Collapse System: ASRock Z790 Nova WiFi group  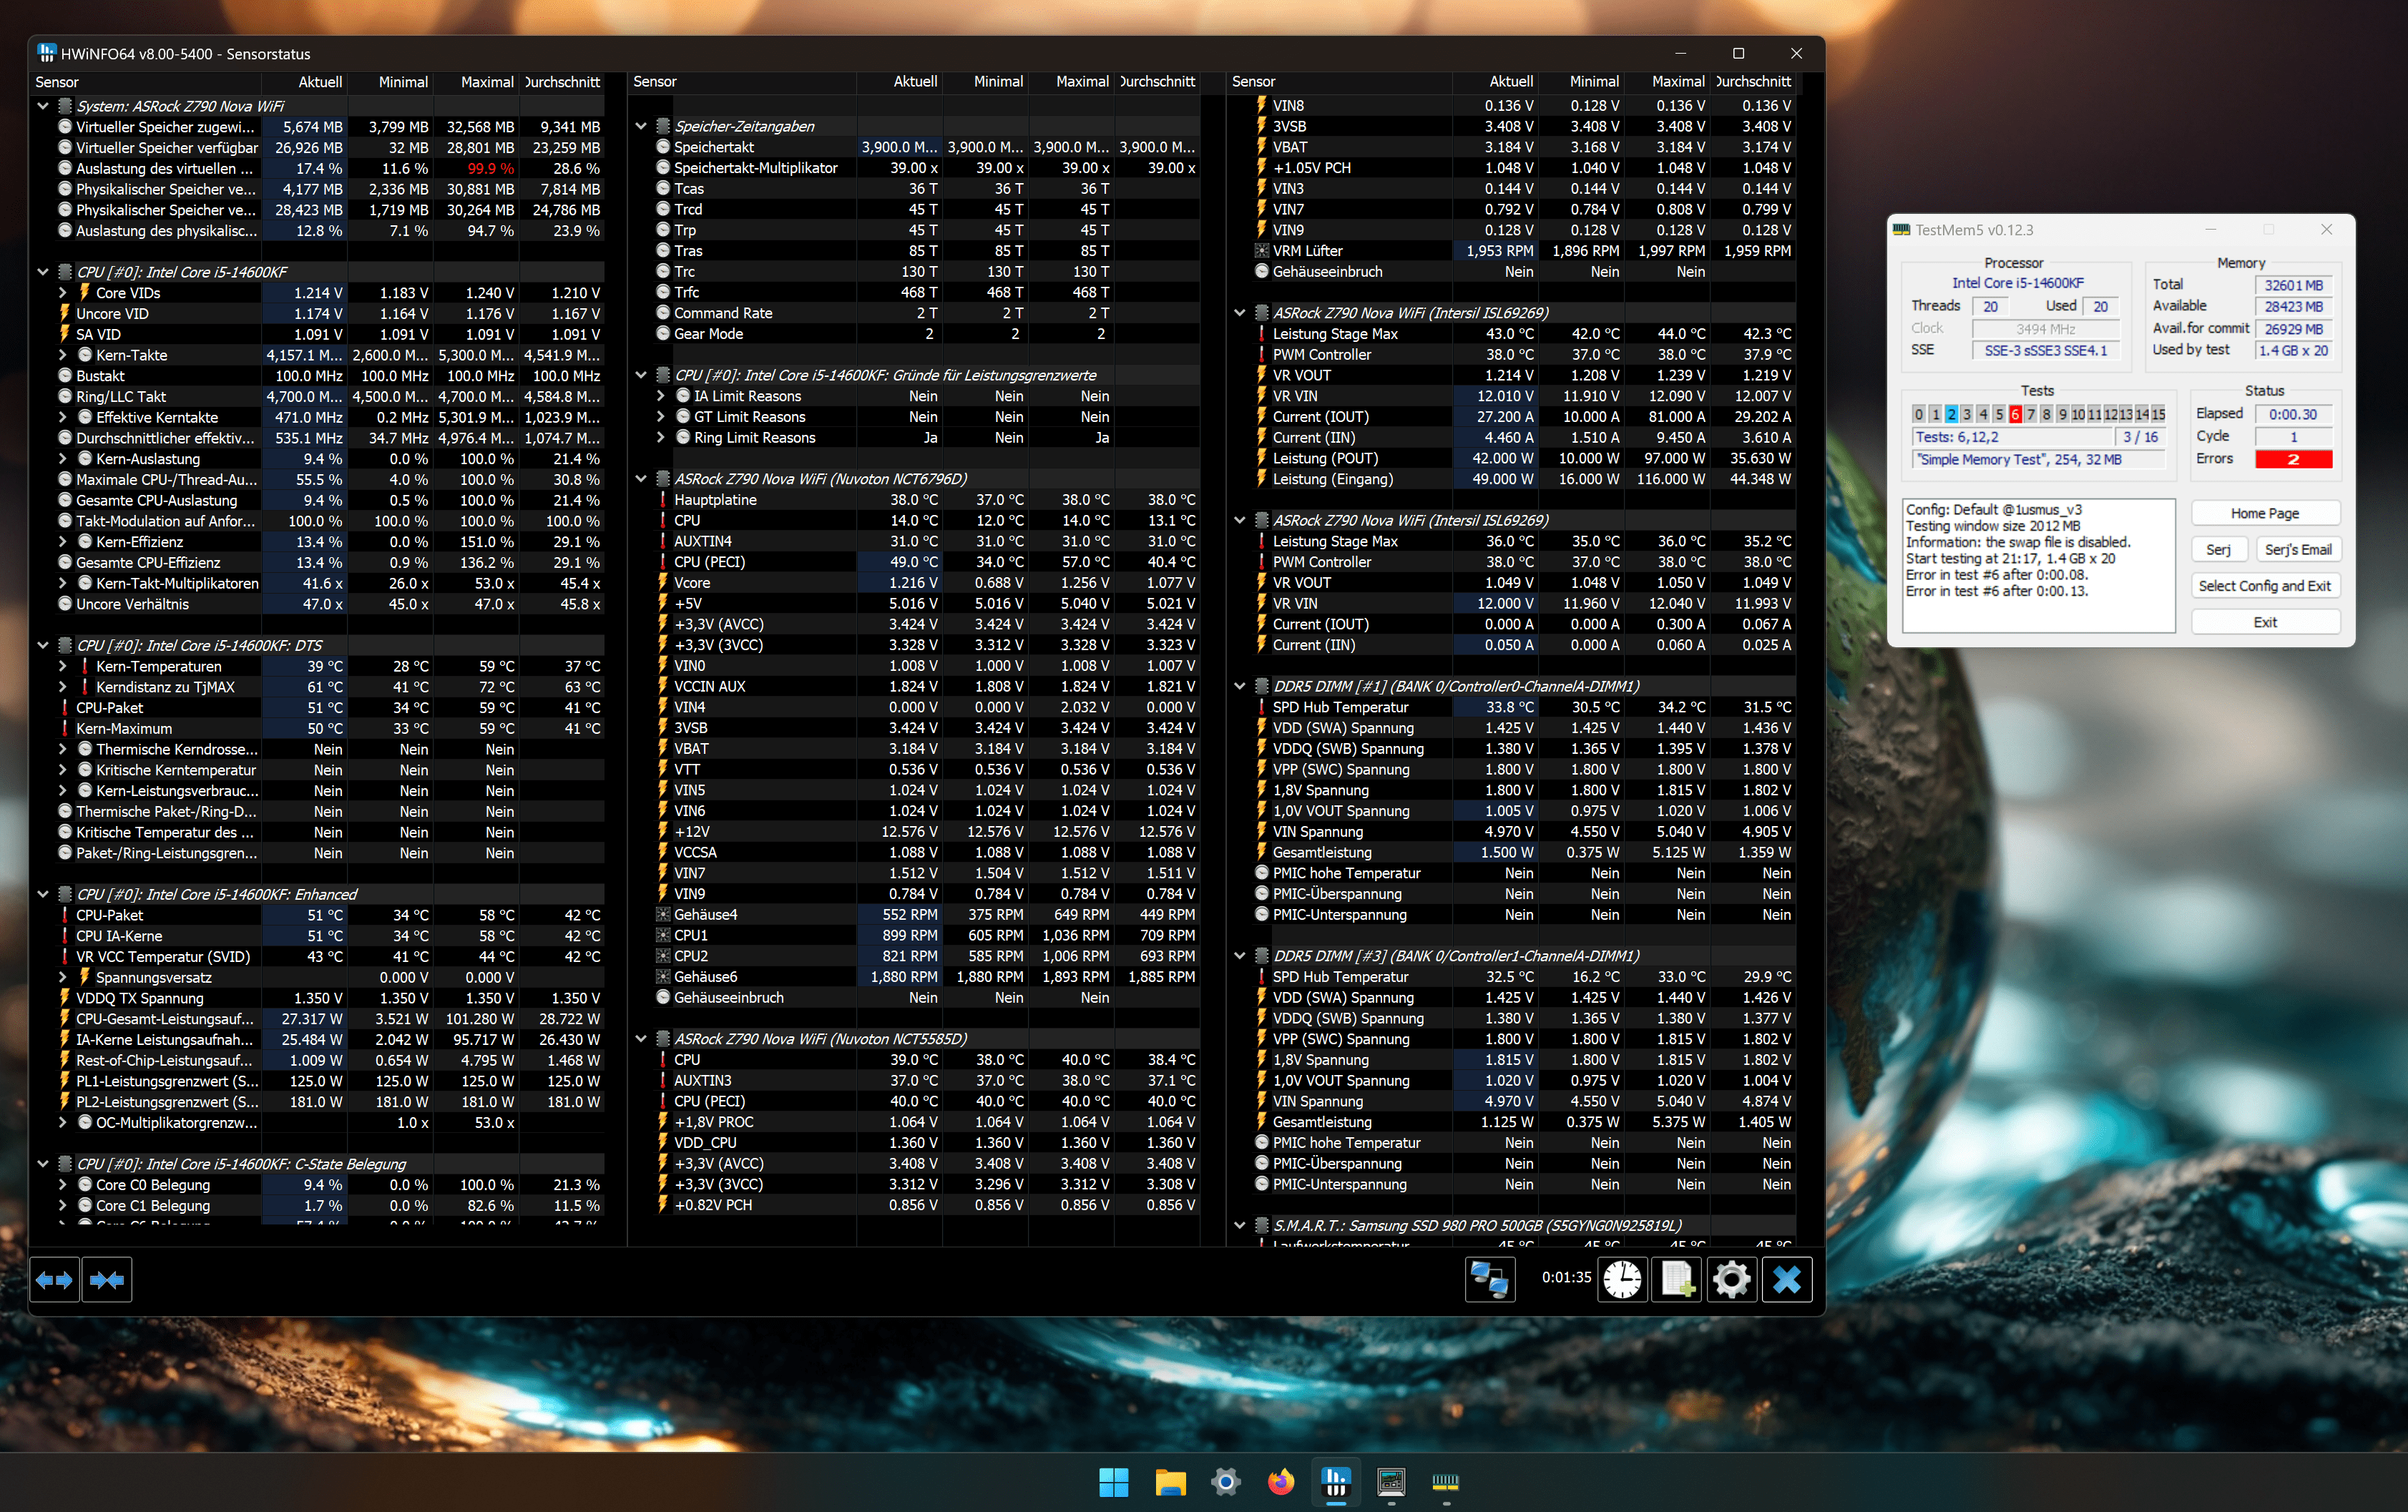pos(43,106)
